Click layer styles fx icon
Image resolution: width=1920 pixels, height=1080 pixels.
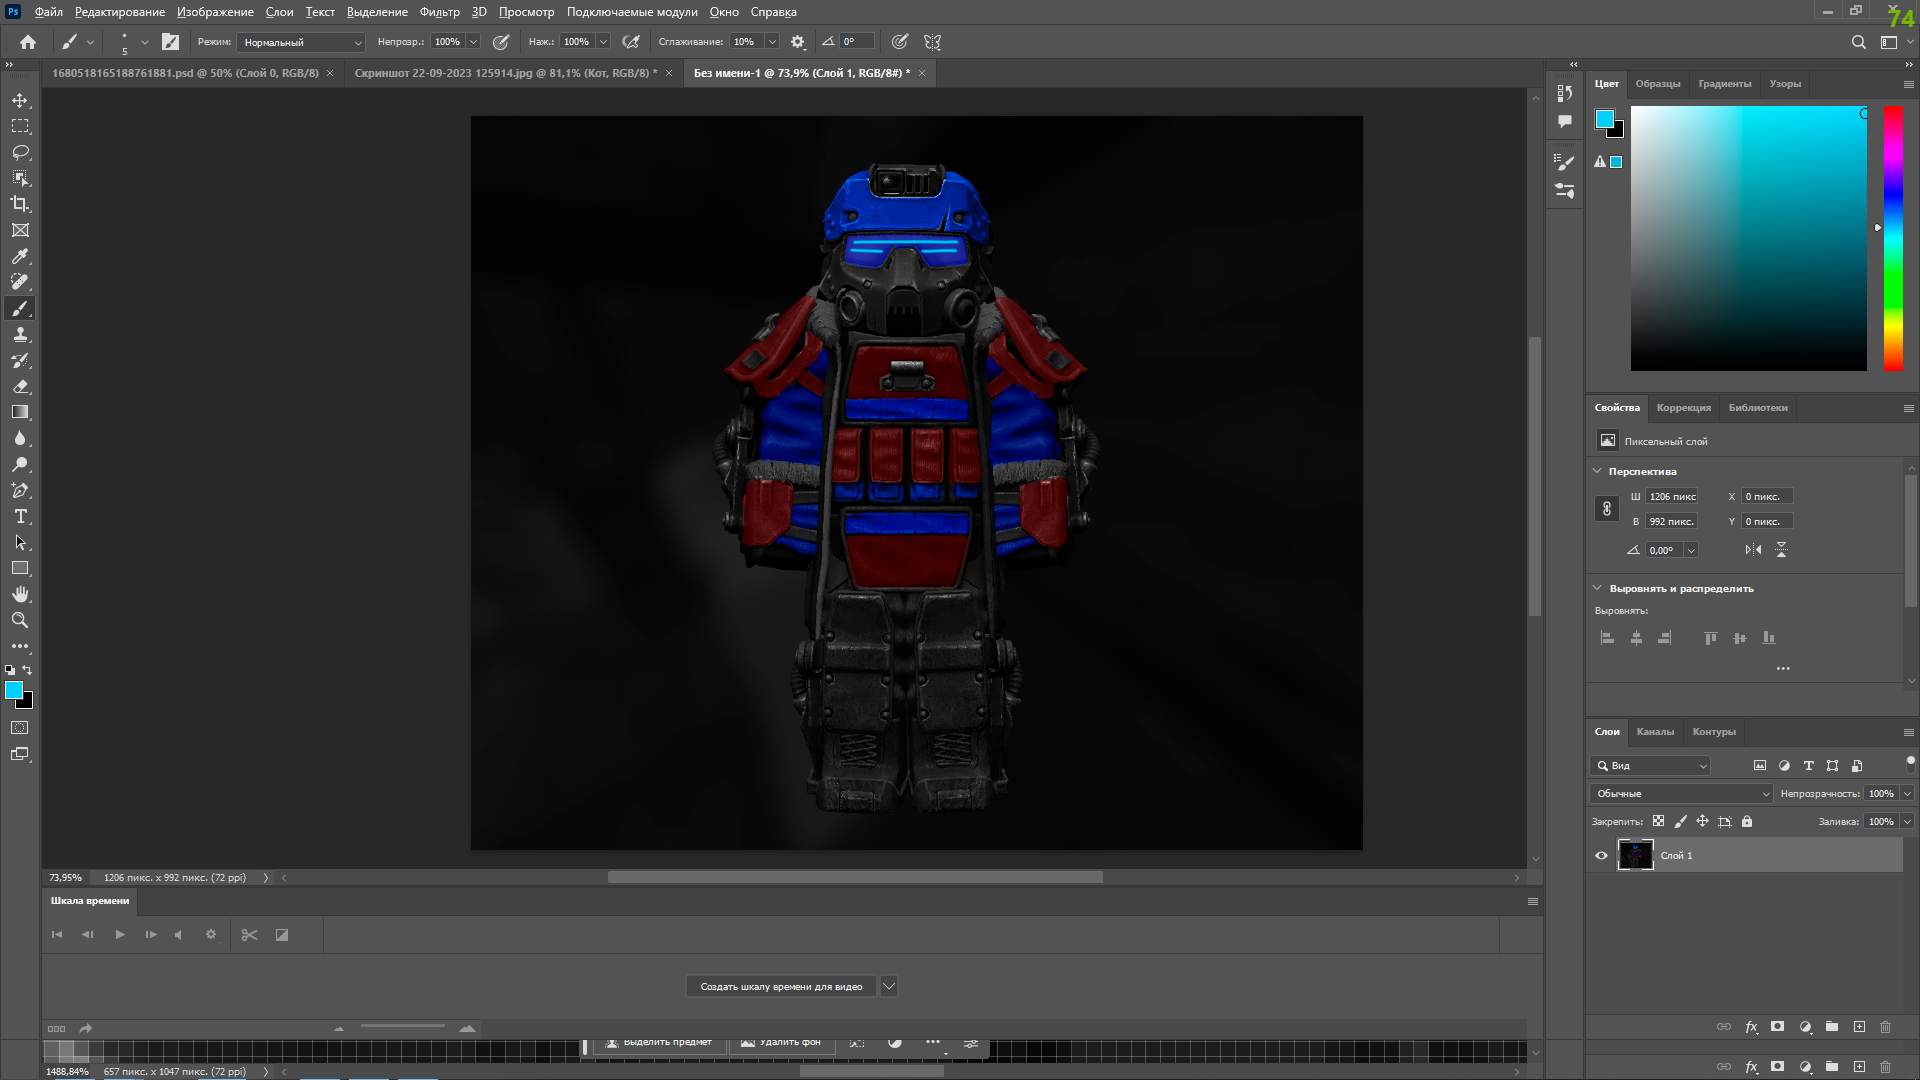point(1751,1027)
